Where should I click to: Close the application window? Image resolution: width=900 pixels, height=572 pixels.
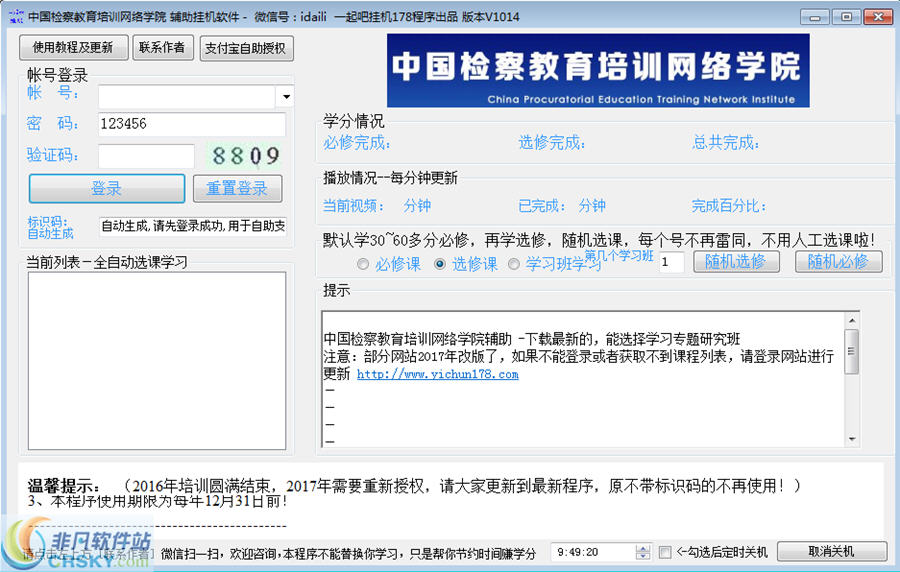(878, 17)
